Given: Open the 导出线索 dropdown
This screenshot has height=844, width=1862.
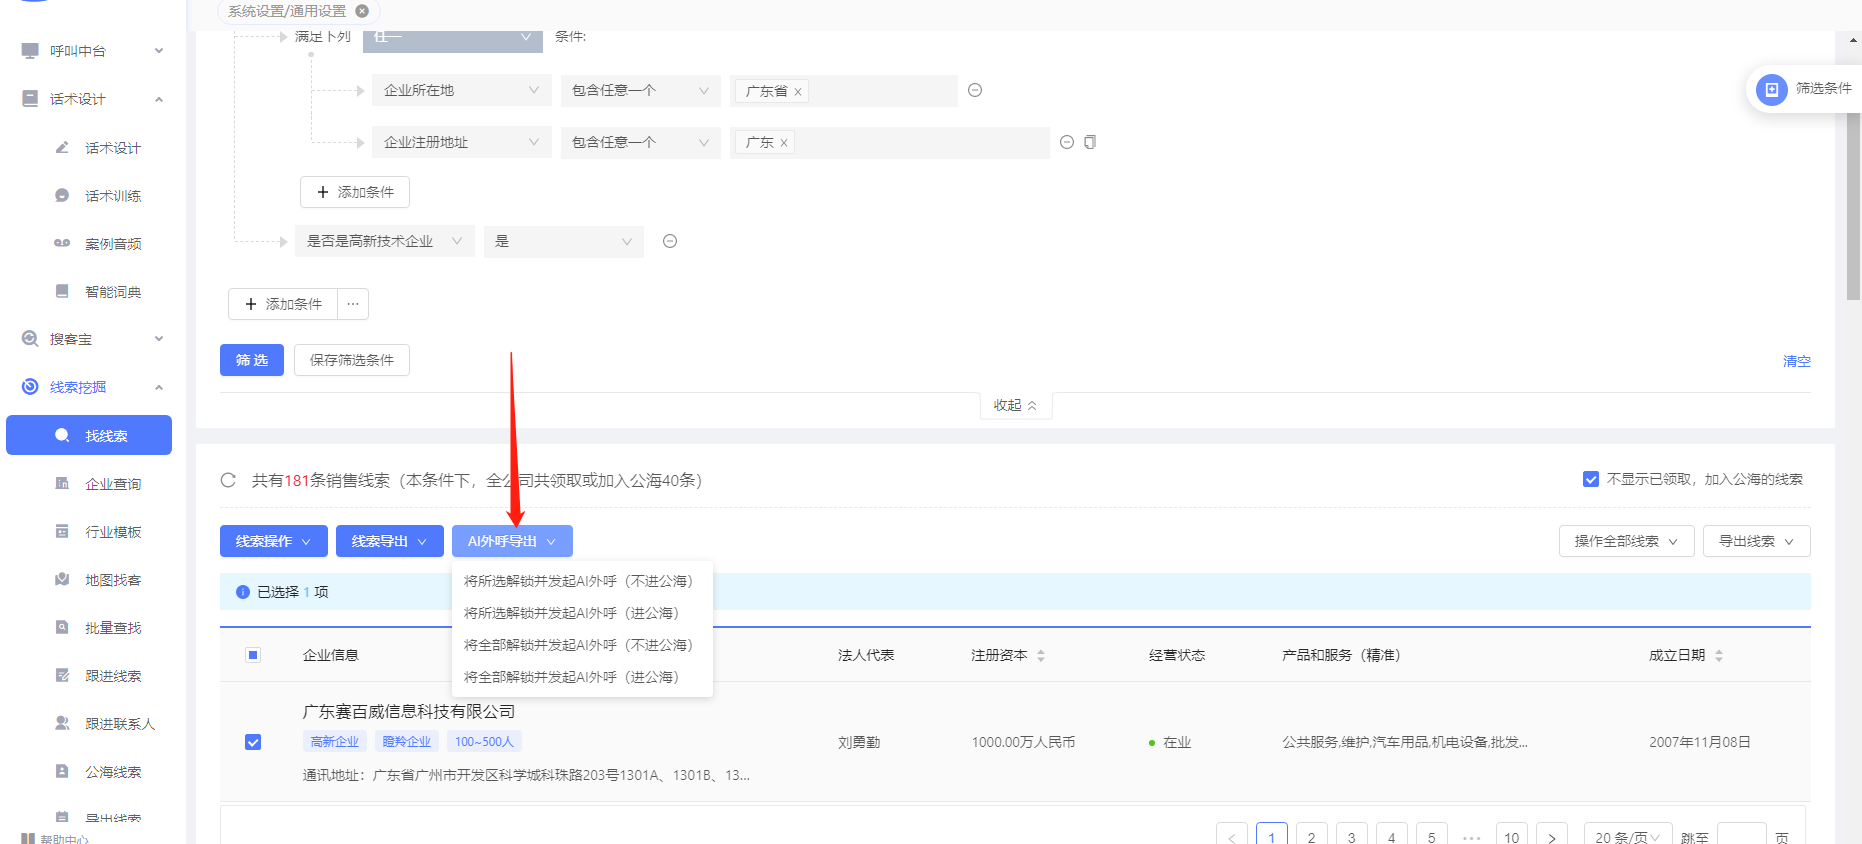Looking at the screenshot, I should pyautogui.click(x=1757, y=541).
